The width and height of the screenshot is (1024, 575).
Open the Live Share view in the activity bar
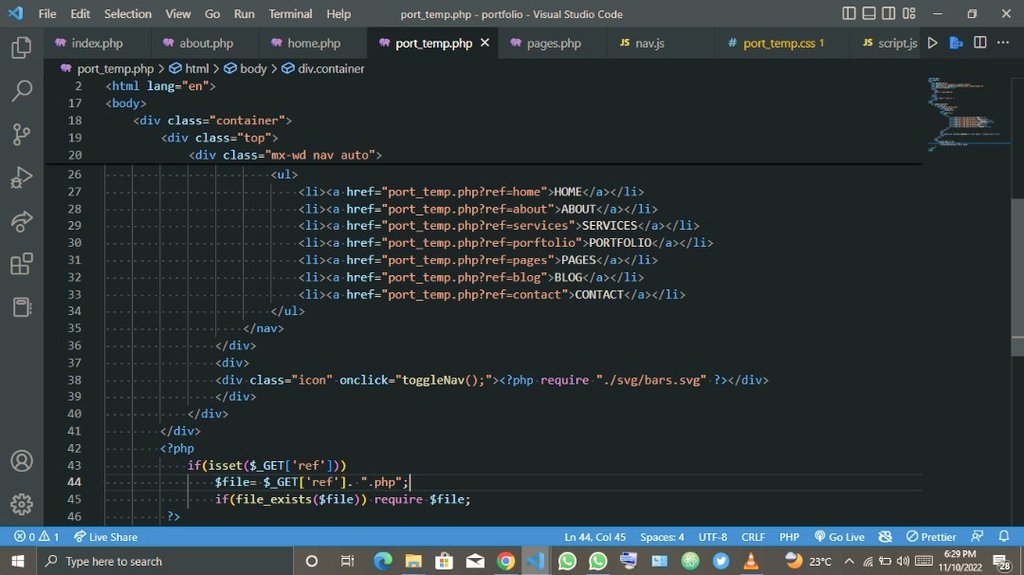click(x=22, y=222)
